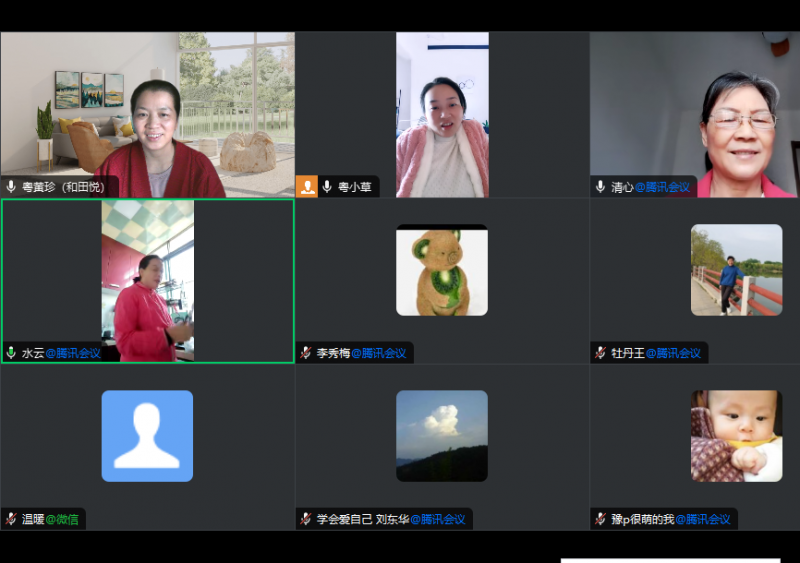Click muted mic icon for 学会爱自己 刘东华
The width and height of the screenshot is (800, 563).
pos(306,519)
